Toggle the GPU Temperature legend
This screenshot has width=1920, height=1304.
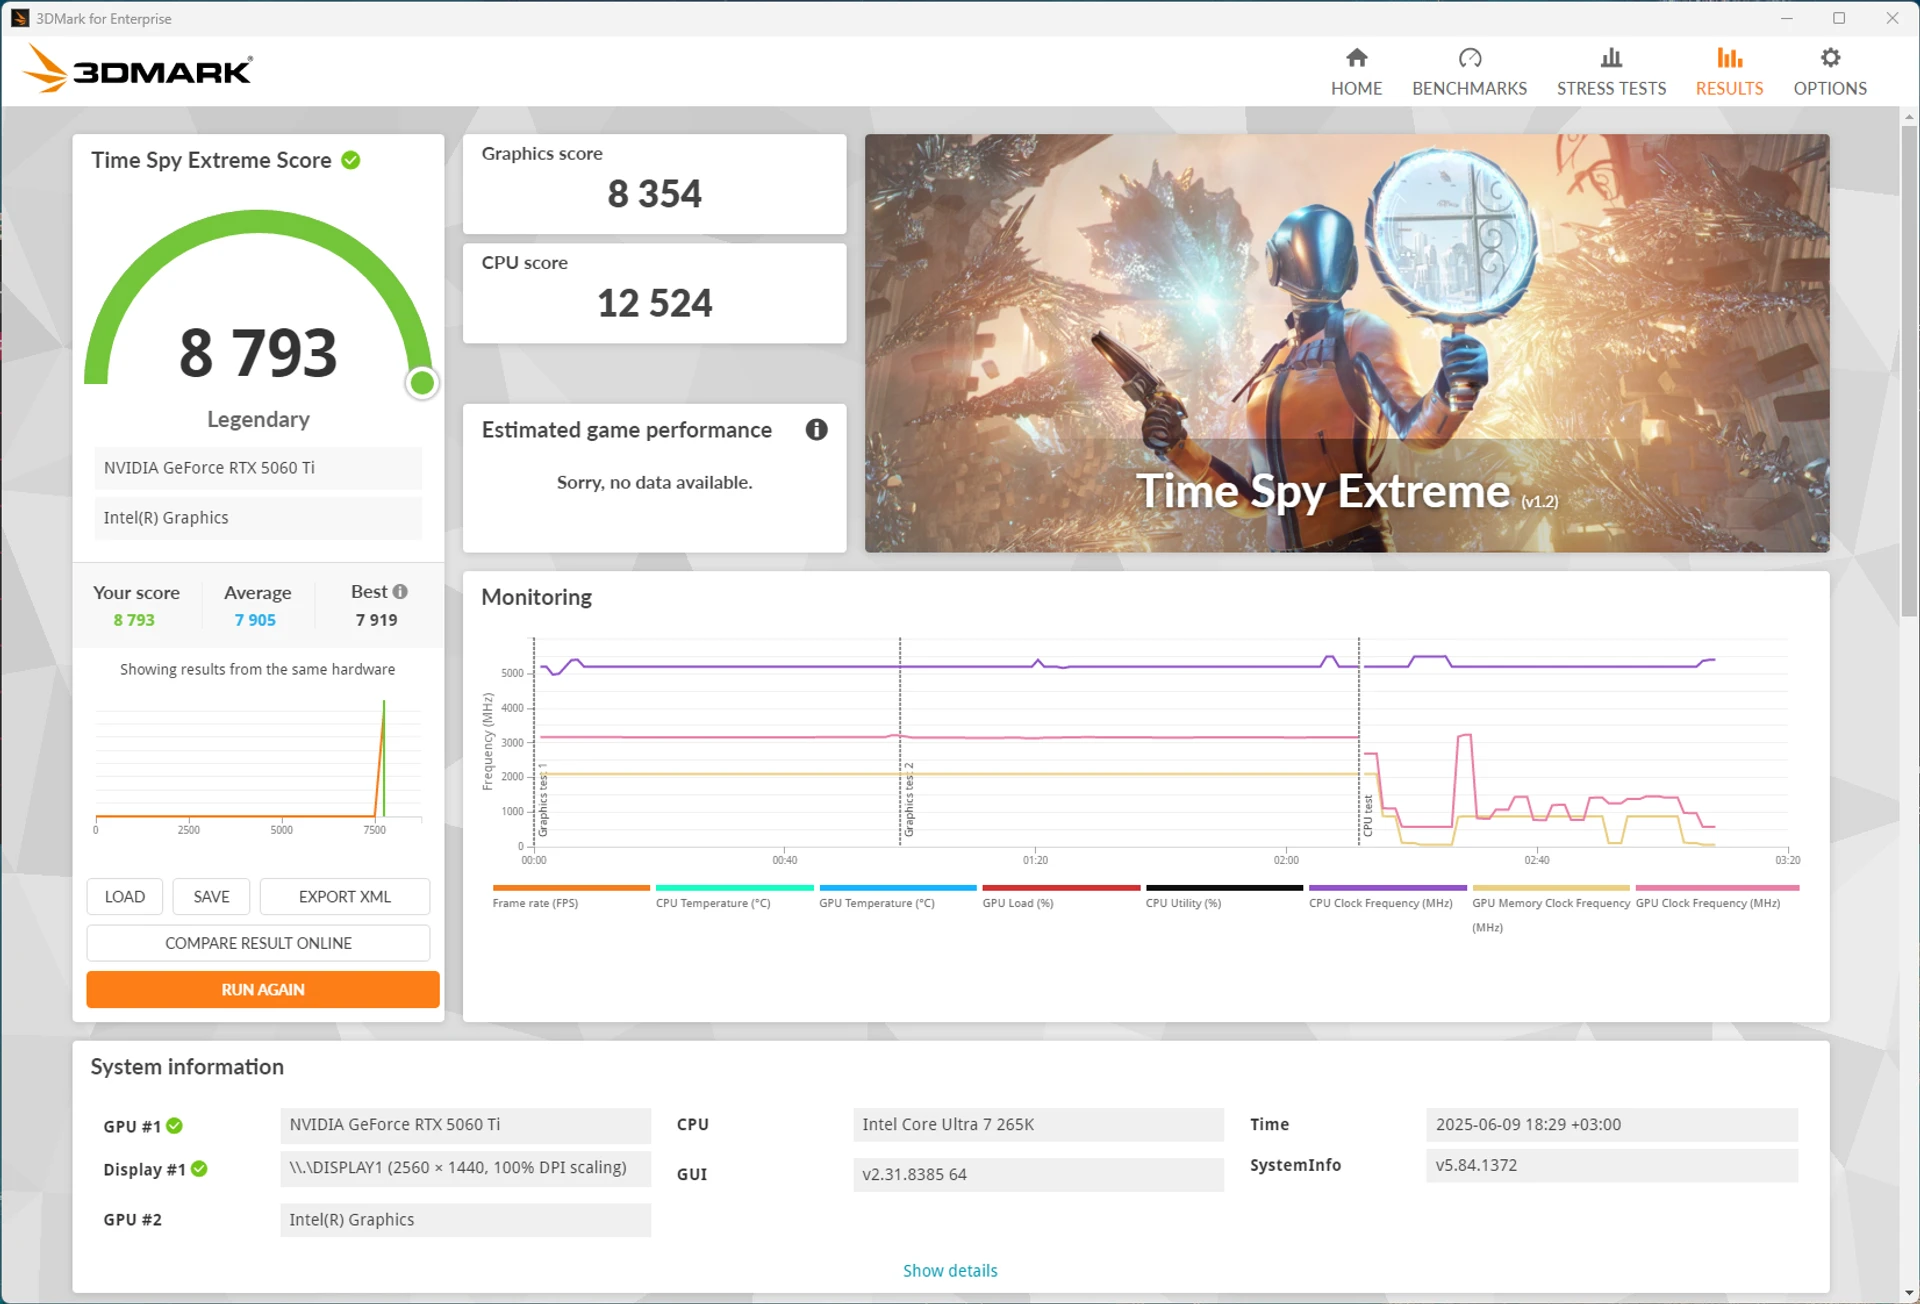tap(897, 896)
